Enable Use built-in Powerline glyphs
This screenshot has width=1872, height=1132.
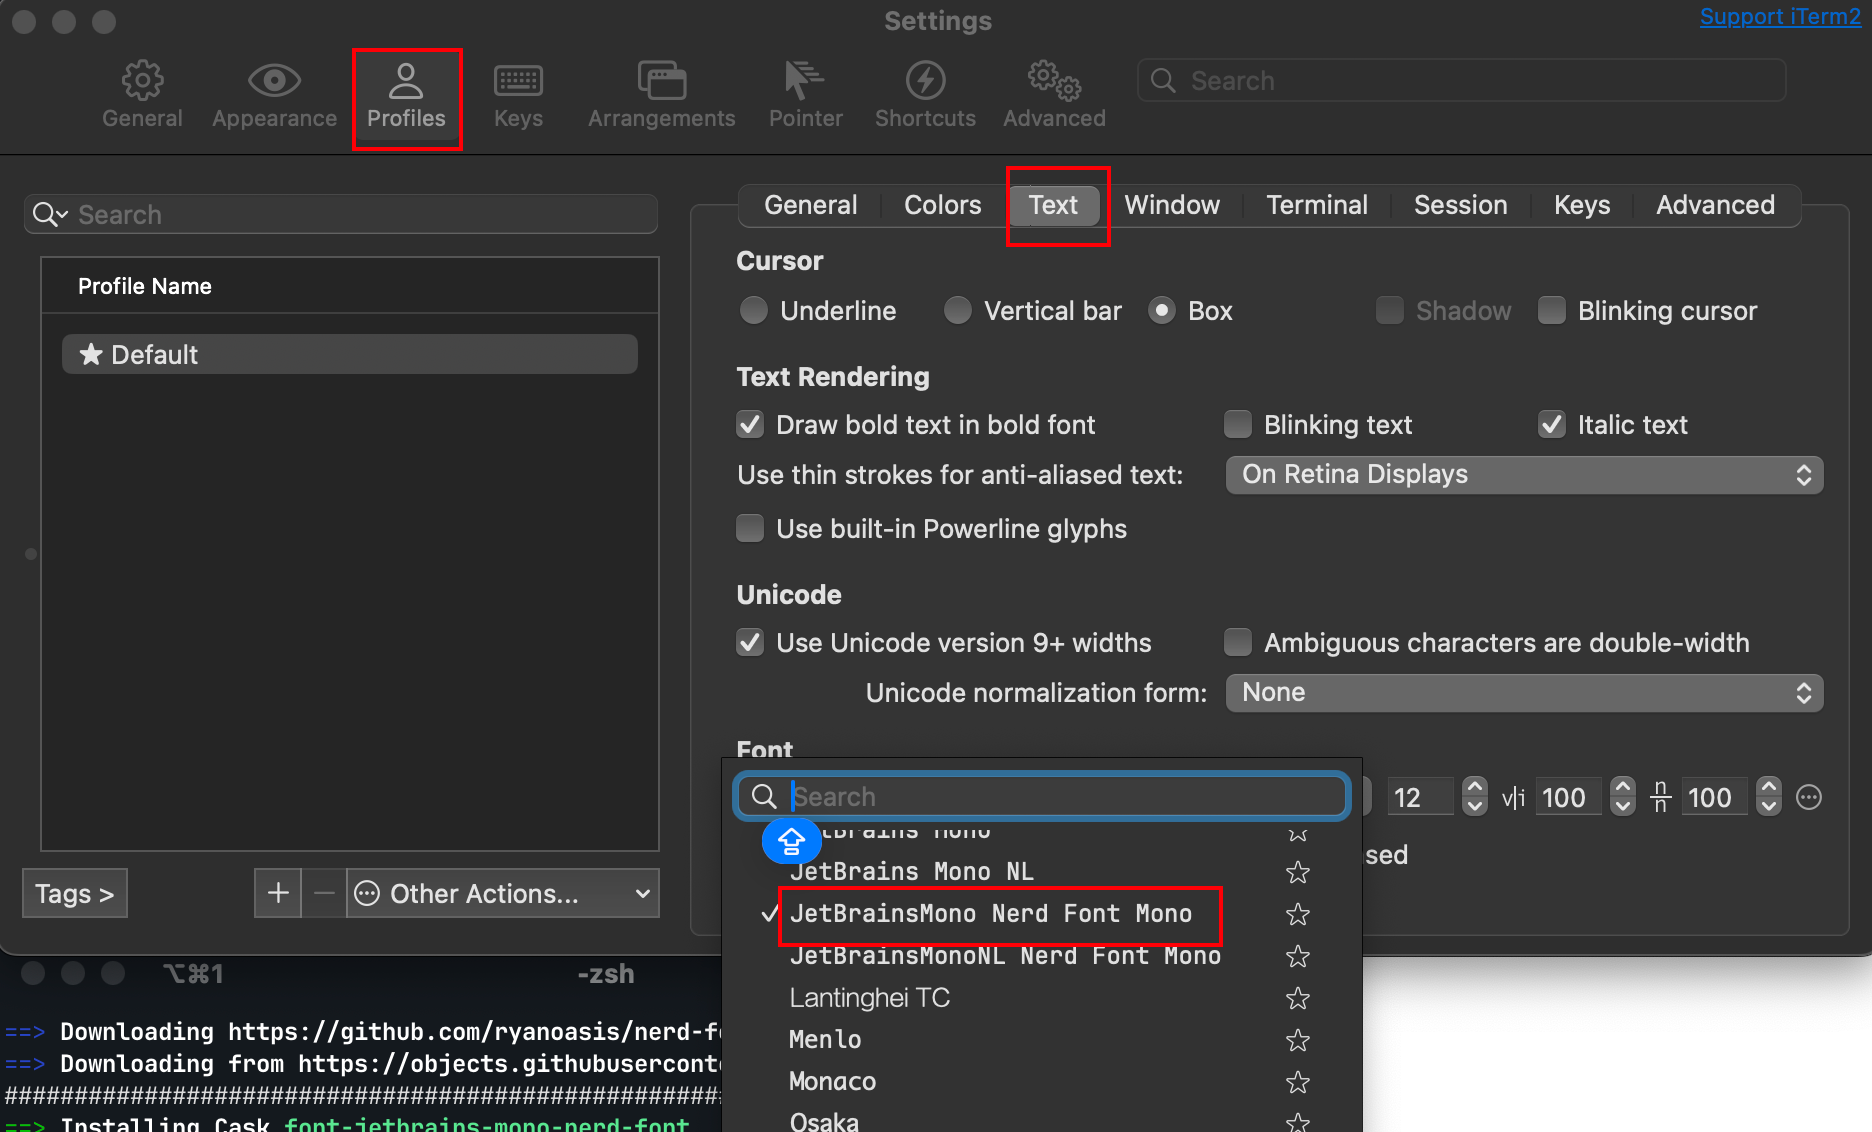(x=750, y=528)
